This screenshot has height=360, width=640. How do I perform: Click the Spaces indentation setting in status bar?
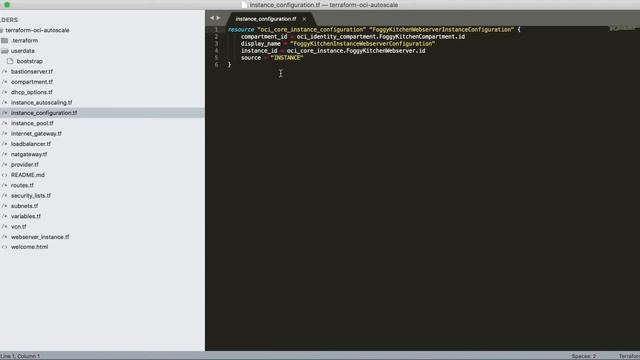(584, 356)
